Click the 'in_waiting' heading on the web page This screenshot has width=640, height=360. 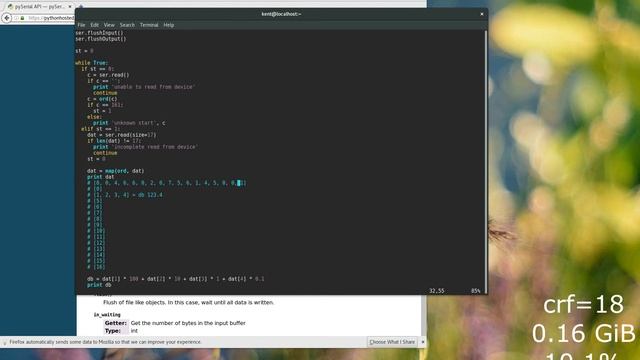coord(107,315)
